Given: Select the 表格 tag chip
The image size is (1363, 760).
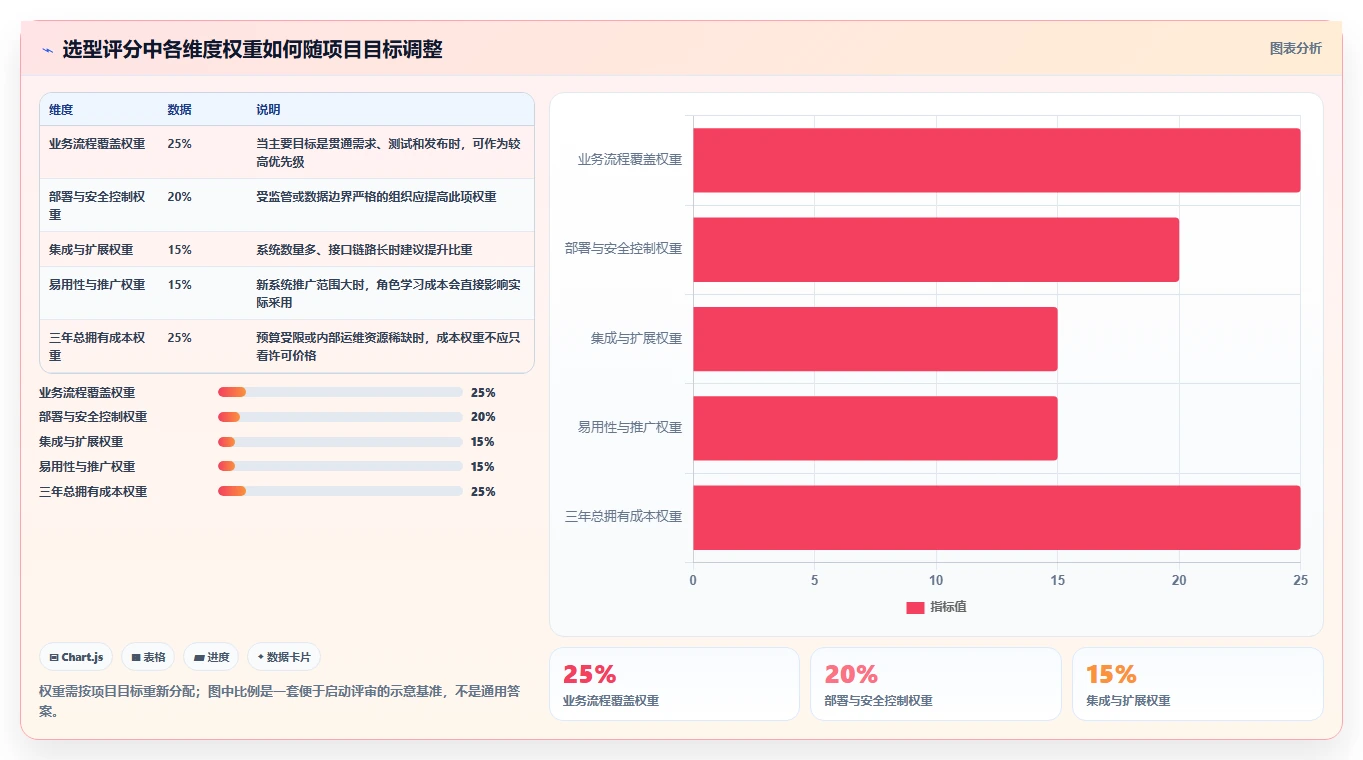Looking at the screenshot, I should [x=148, y=657].
